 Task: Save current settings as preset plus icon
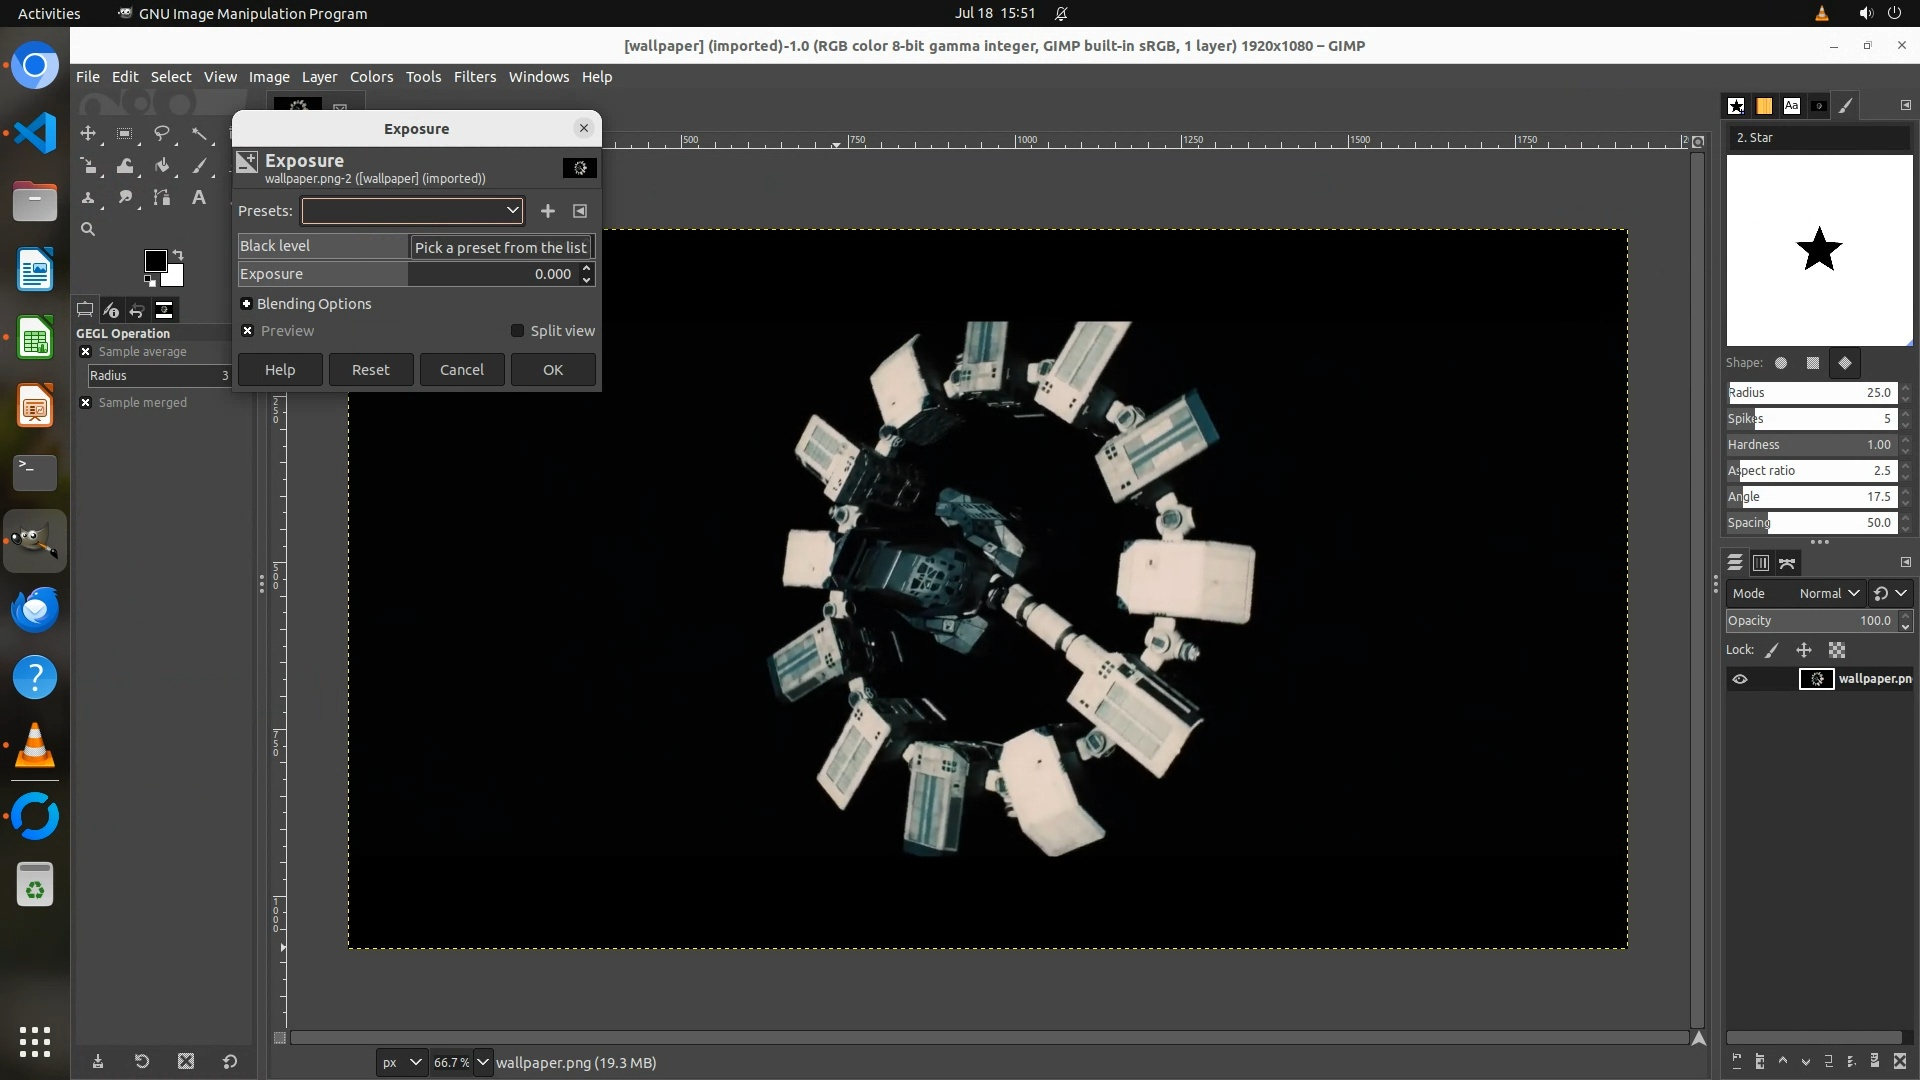click(x=547, y=211)
